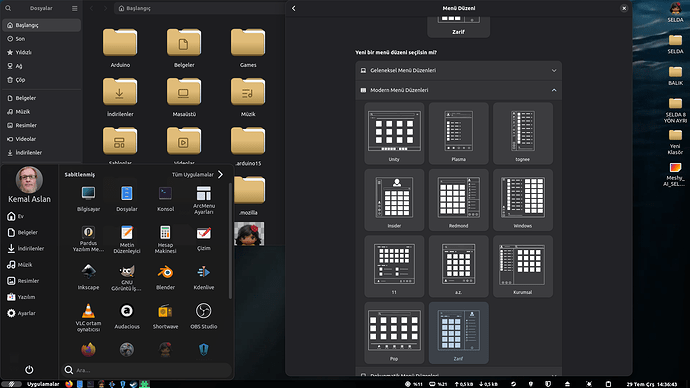Screen dimensions: 690x388
Task: Select the Insider menu layout
Action: tap(394, 200)
